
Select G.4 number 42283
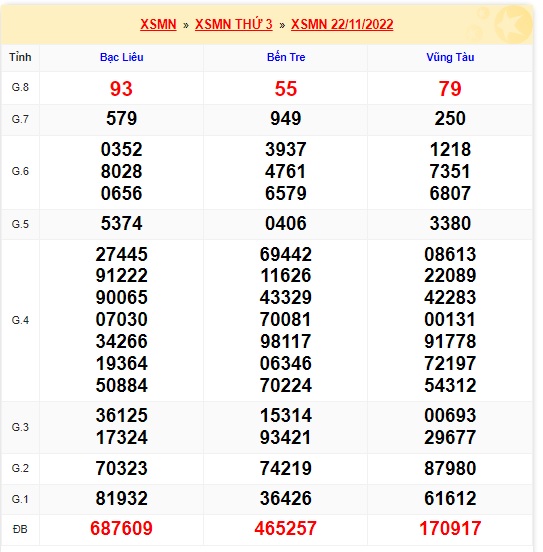pyautogui.click(x=450, y=297)
